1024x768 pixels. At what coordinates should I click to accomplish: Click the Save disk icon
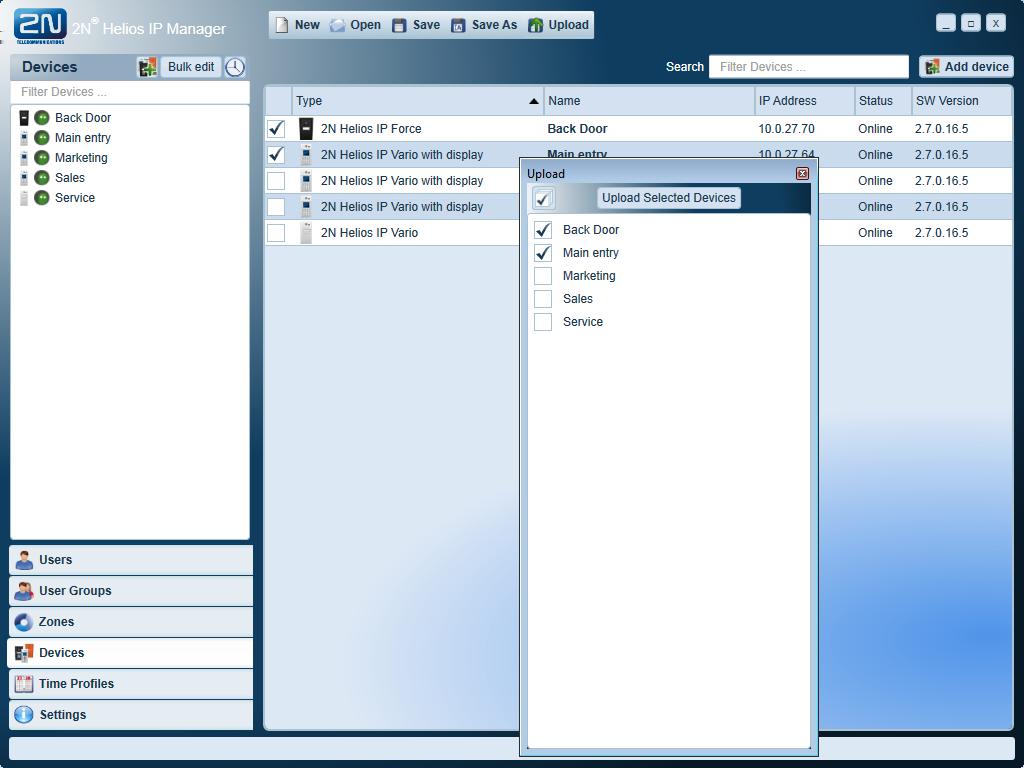click(399, 25)
